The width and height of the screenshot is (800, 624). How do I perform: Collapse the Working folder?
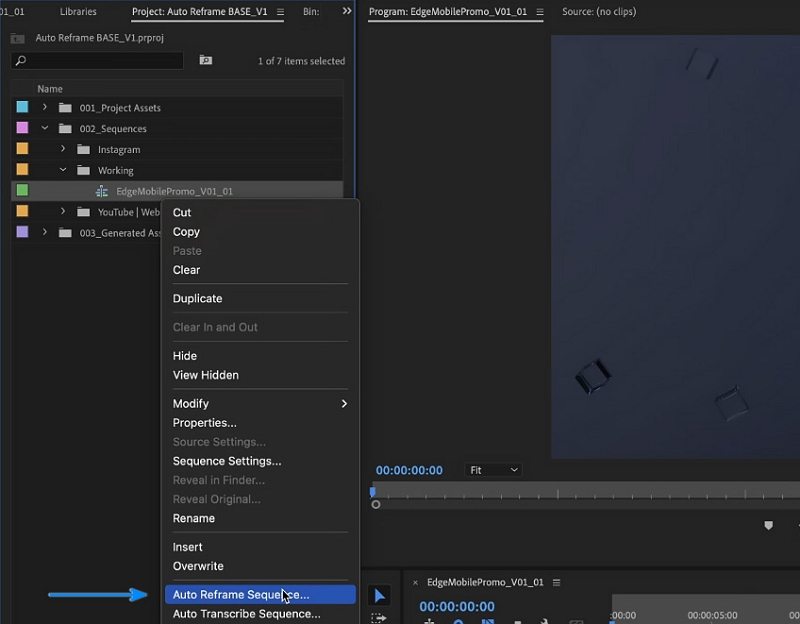click(62, 169)
